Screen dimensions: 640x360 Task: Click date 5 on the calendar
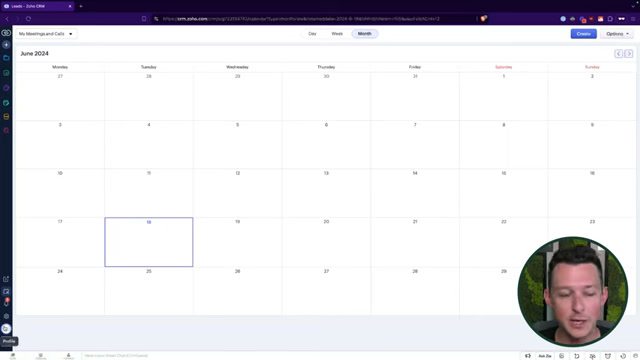(x=238, y=125)
